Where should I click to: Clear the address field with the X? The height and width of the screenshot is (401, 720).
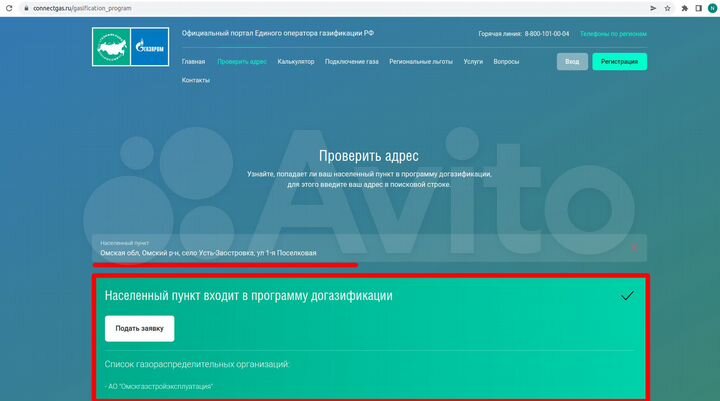(x=634, y=248)
